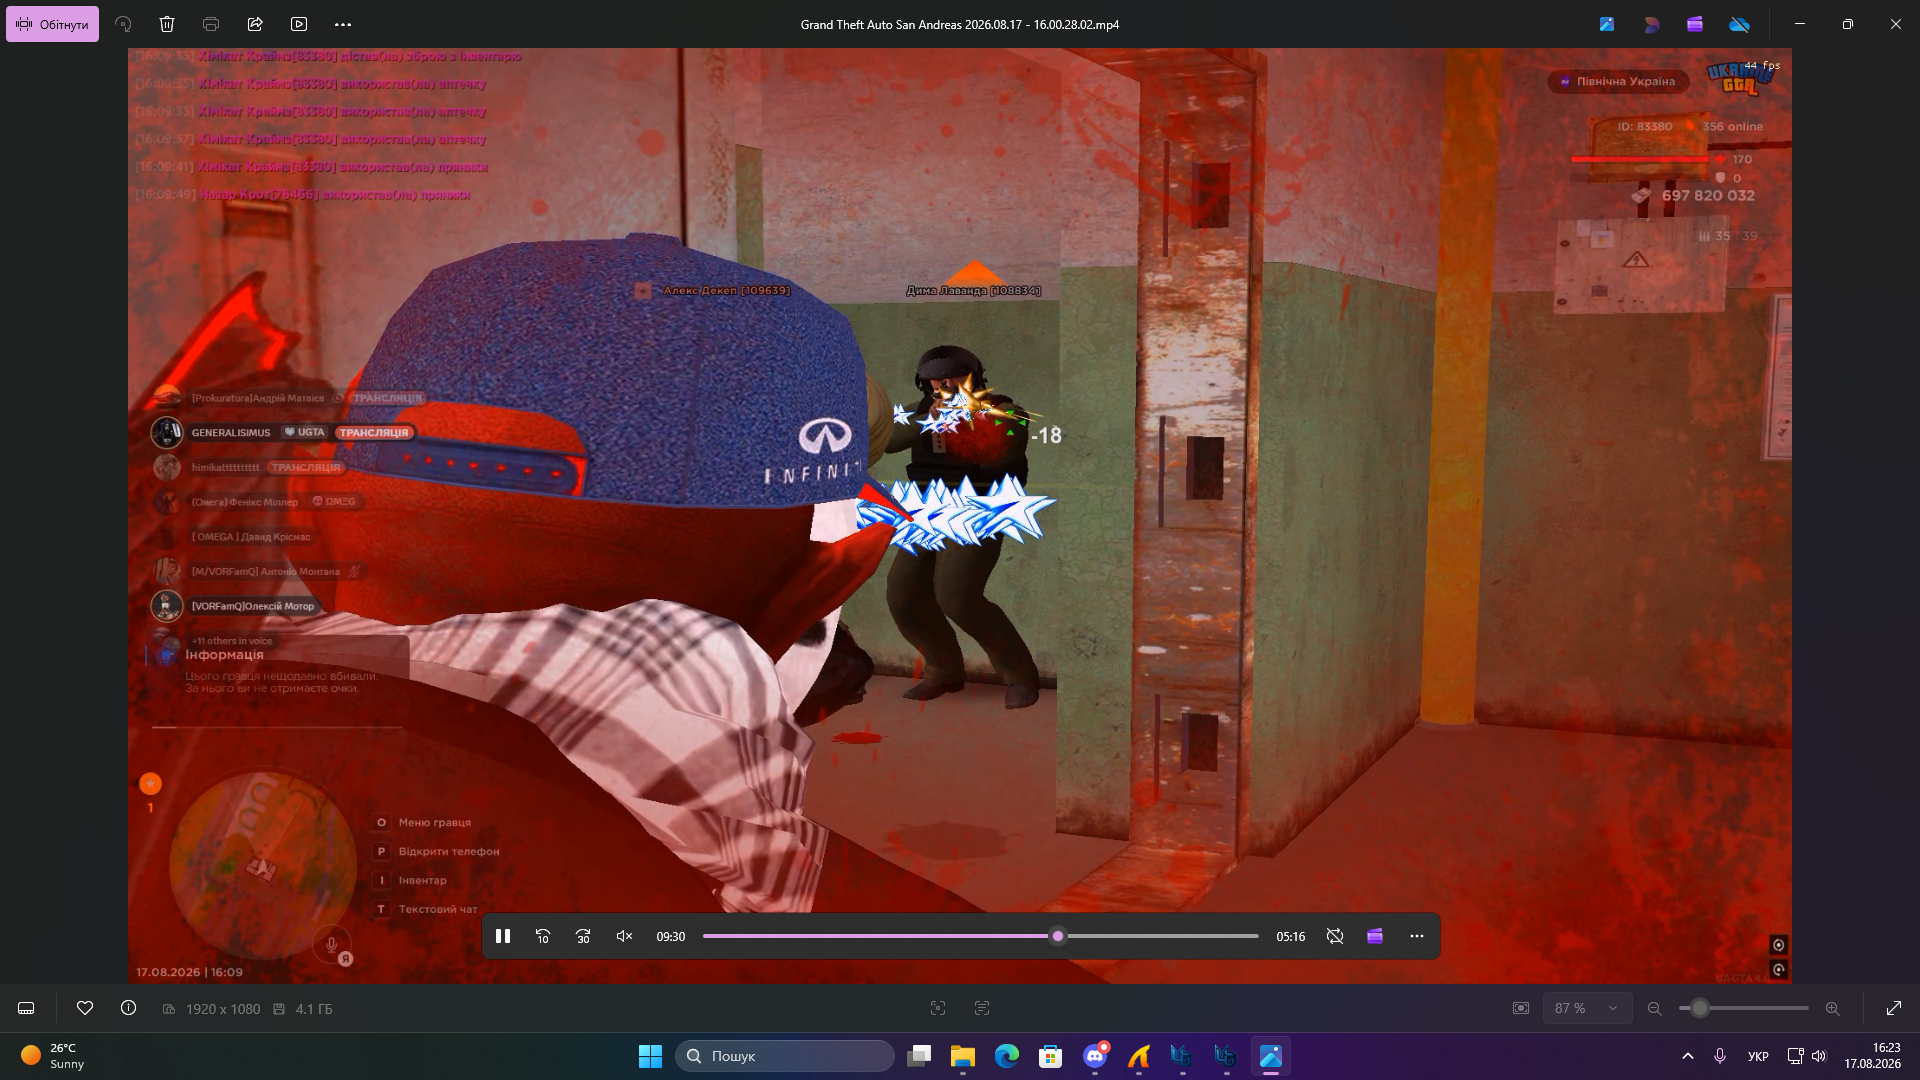Toggle the filmstrip view icon
Image resolution: width=1920 pixels, height=1080 pixels.
click(x=27, y=1008)
